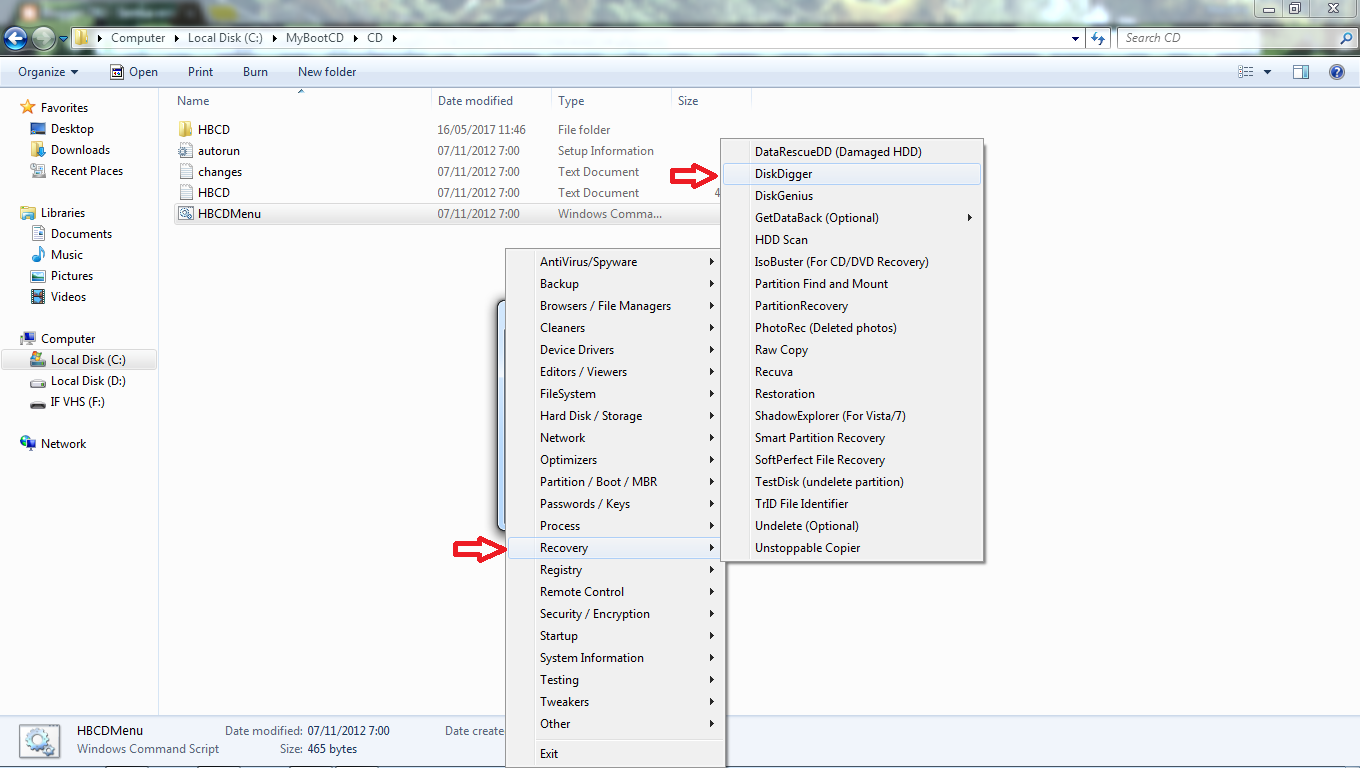Open the recent locations dropdown arrow
The width and height of the screenshot is (1360, 768).
pos(64,39)
